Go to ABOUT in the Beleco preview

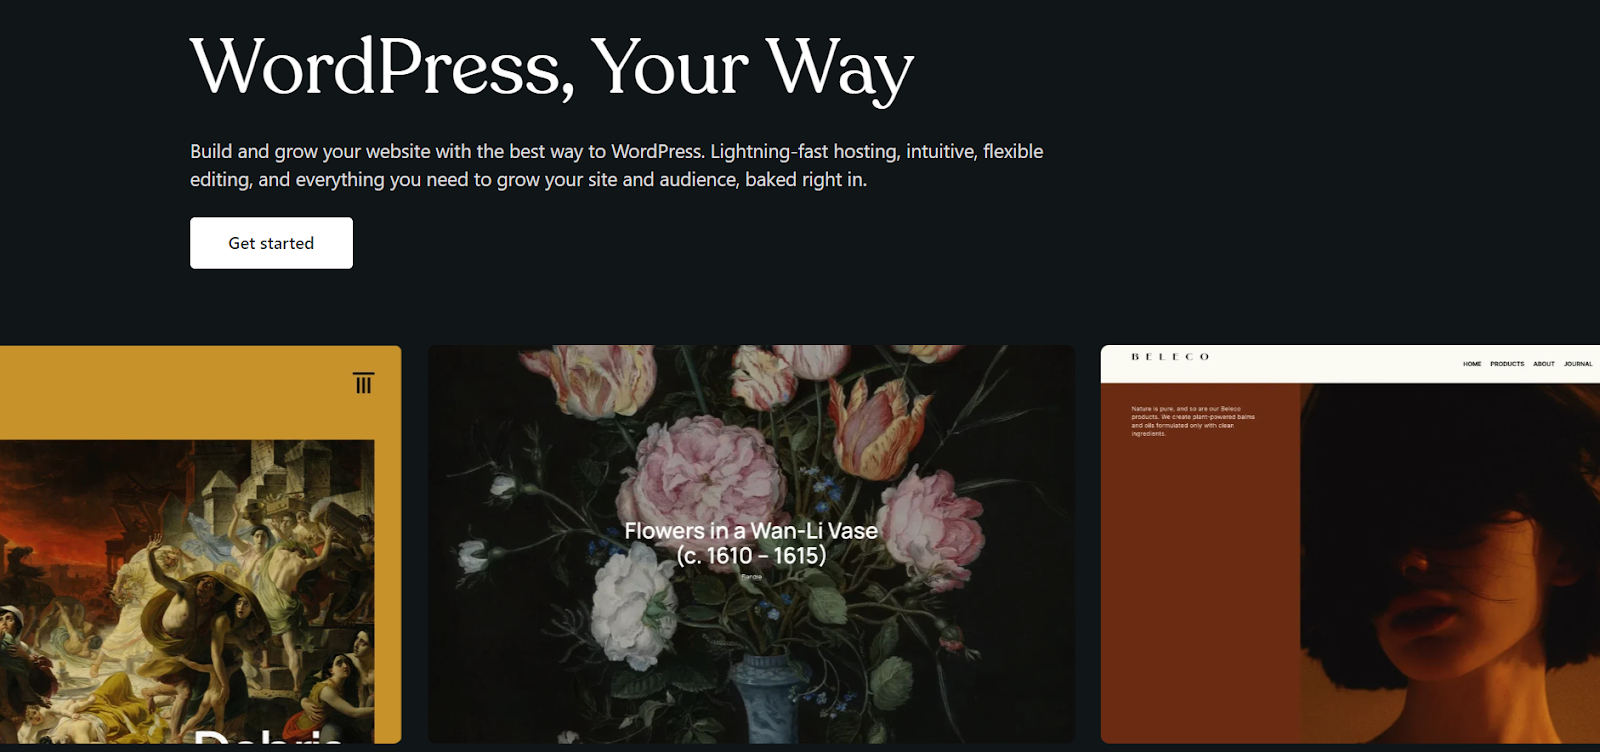click(1544, 364)
